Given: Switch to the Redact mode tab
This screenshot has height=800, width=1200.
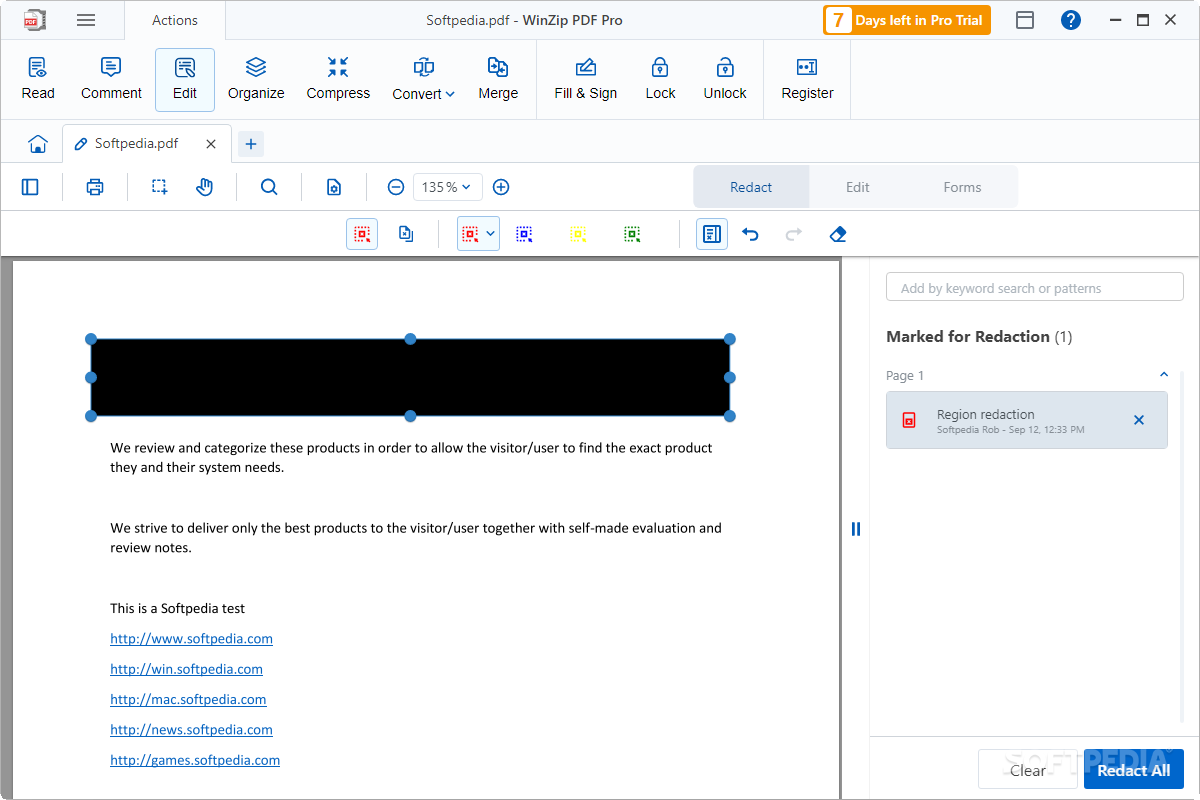Looking at the screenshot, I should pos(751,187).
